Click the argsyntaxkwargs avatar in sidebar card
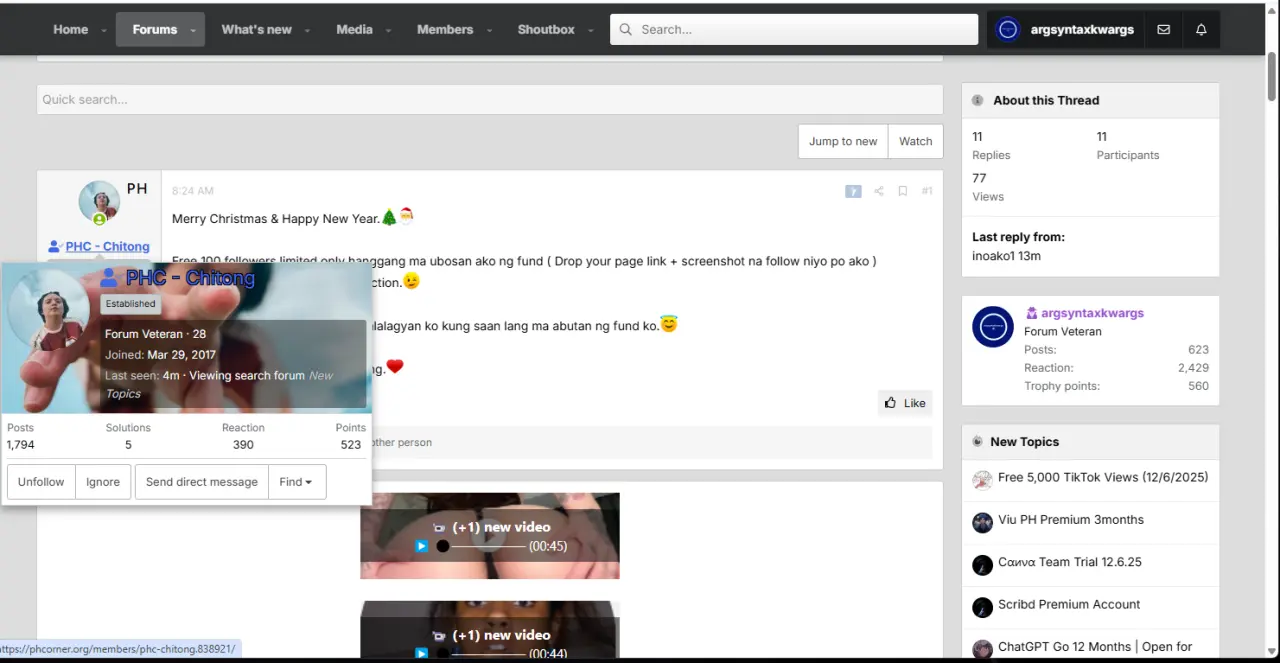The height and width of the screenshot is (663, 1280). 993,327
